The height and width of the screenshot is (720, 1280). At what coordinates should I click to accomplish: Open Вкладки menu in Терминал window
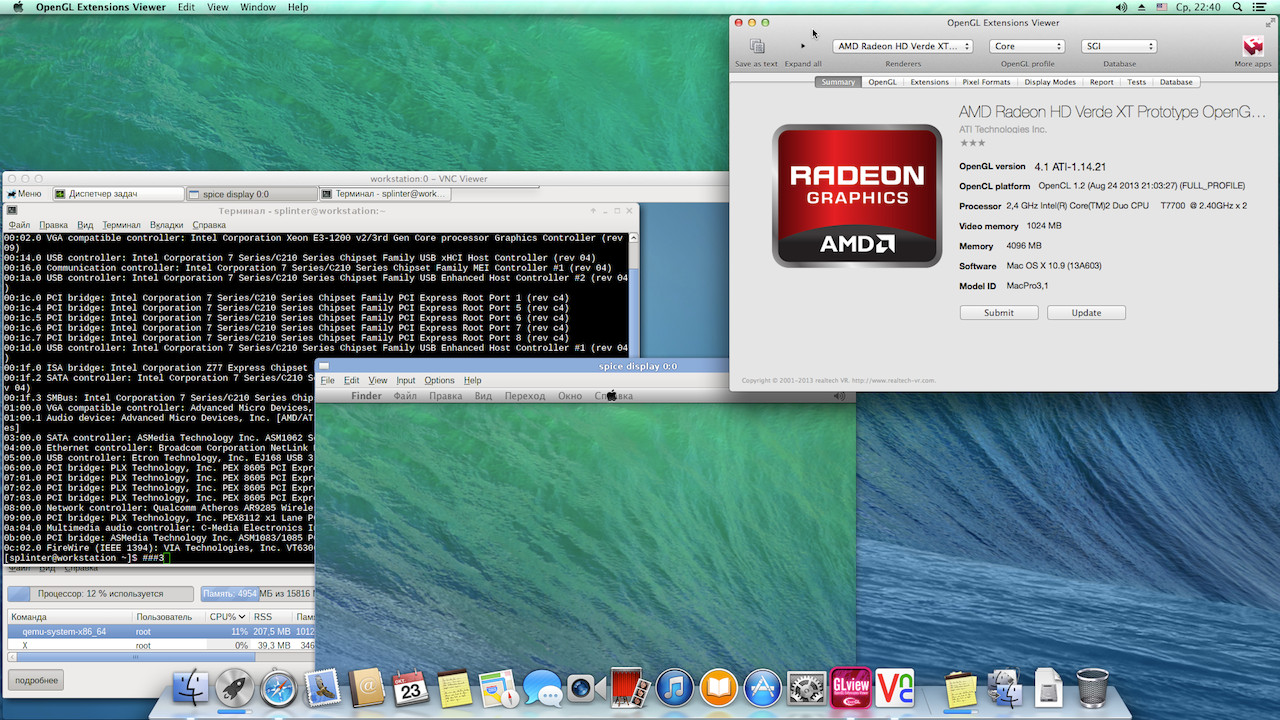point(167,225)
